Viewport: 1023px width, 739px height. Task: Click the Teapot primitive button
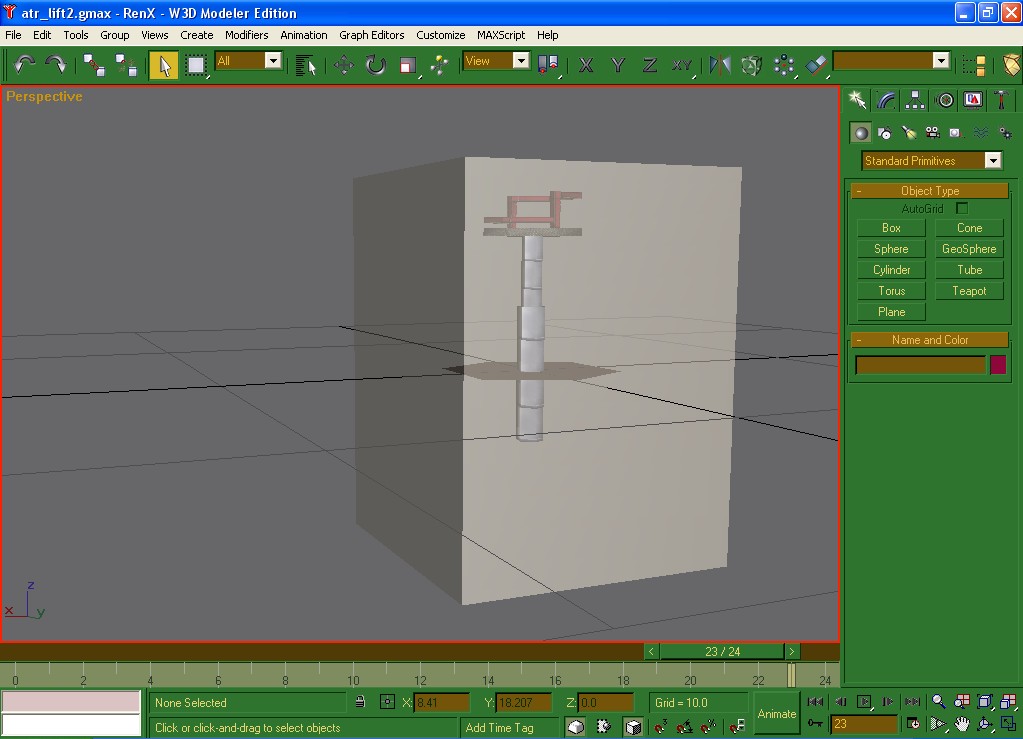tap(969, 291)
